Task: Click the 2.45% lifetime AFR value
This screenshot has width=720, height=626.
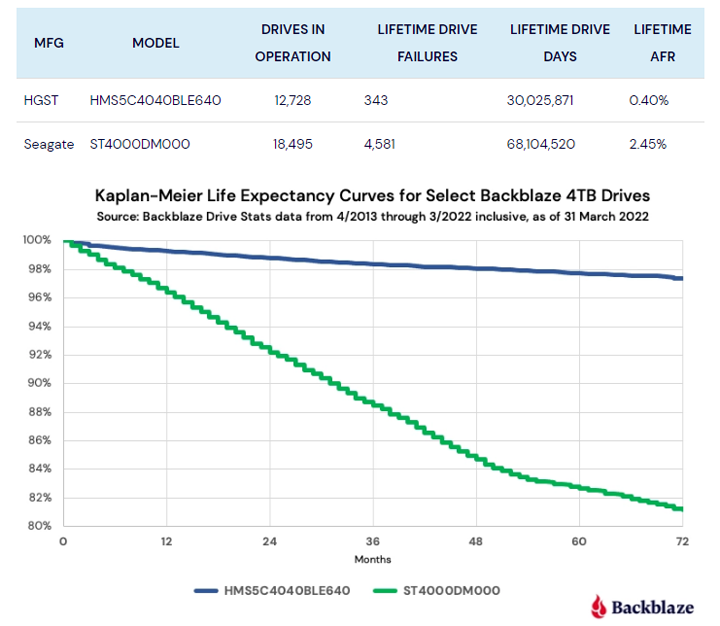Action: (x=647, y=144)
